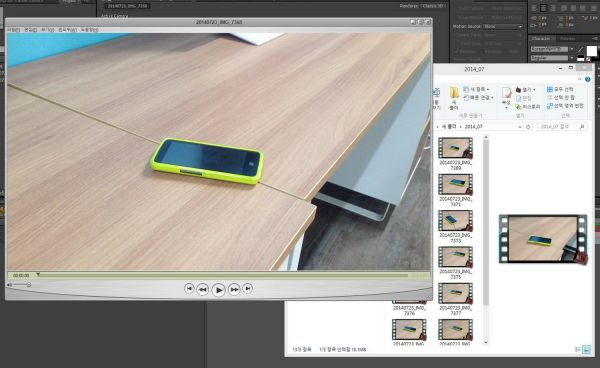Image resolution: width=600 pixels, height=368 pixels.
Task: Click the speaker volume icon in QuickTime
Action: point(9,285)
